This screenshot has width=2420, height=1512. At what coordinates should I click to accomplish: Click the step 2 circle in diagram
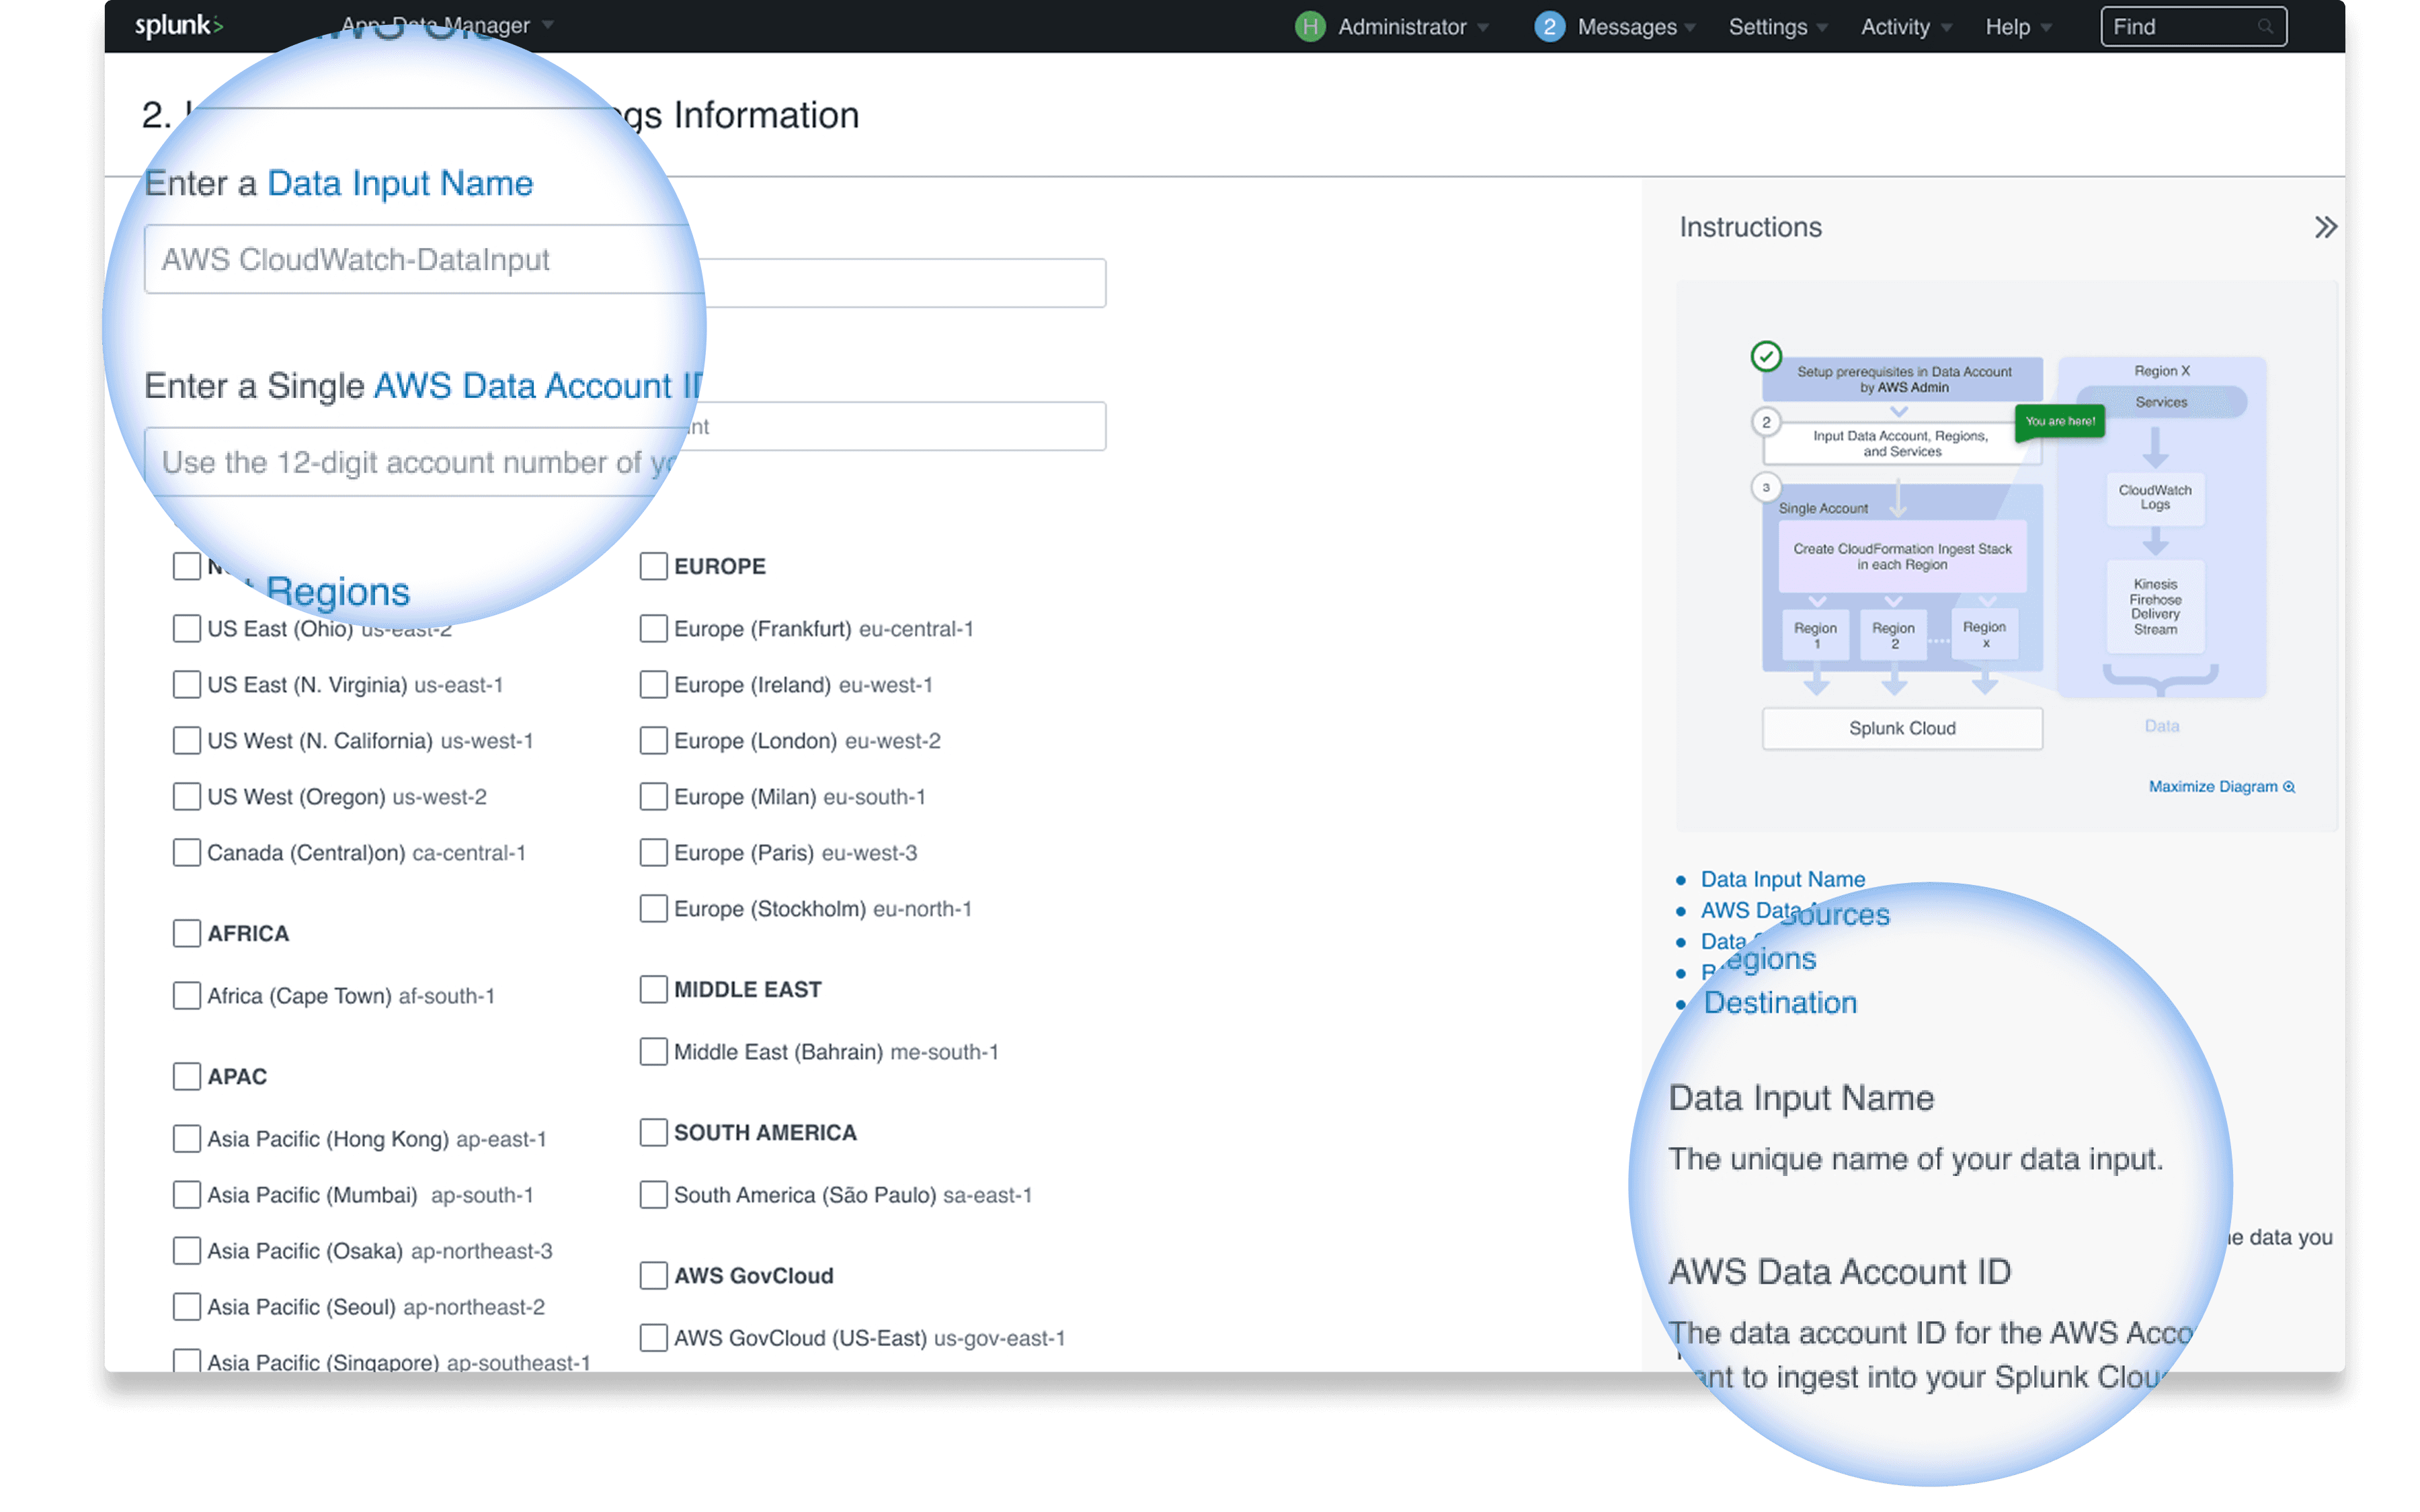1766,422
